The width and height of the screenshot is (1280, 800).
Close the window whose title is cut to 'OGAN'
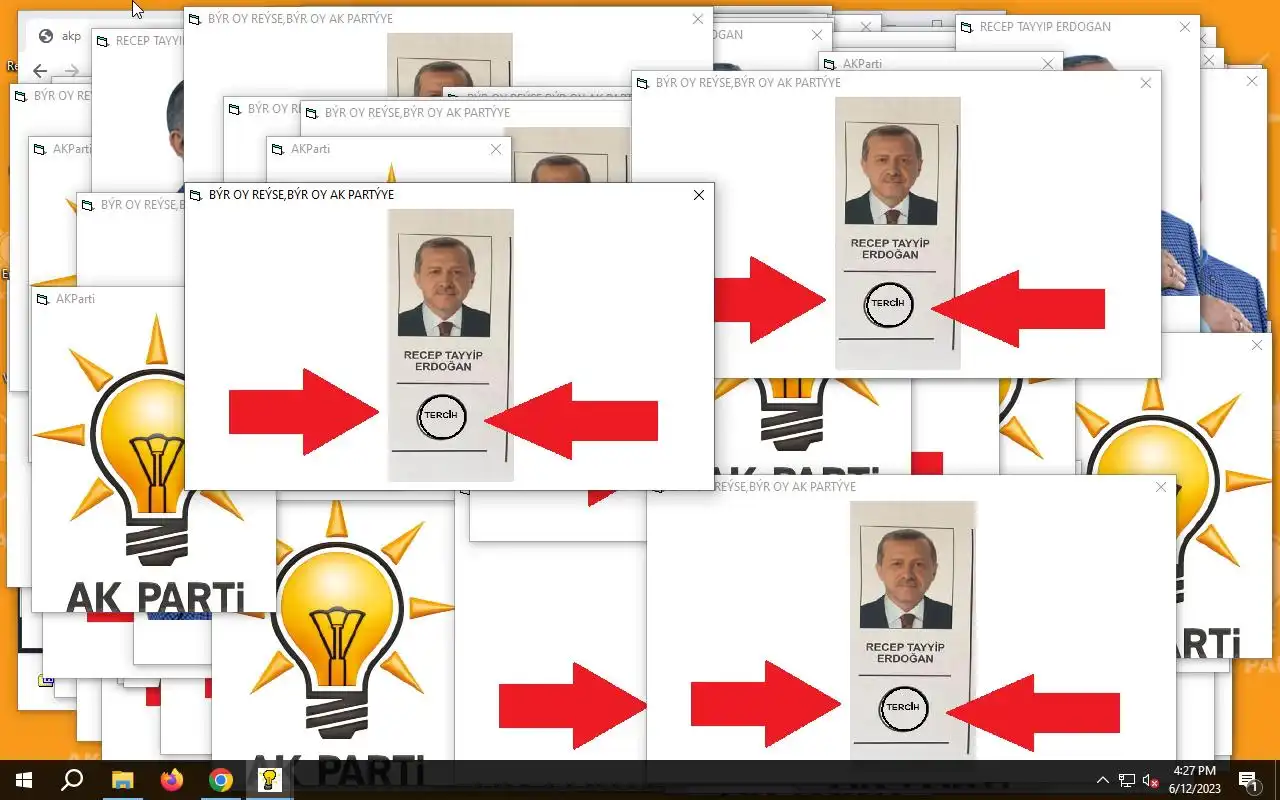[x=817, y=35]
